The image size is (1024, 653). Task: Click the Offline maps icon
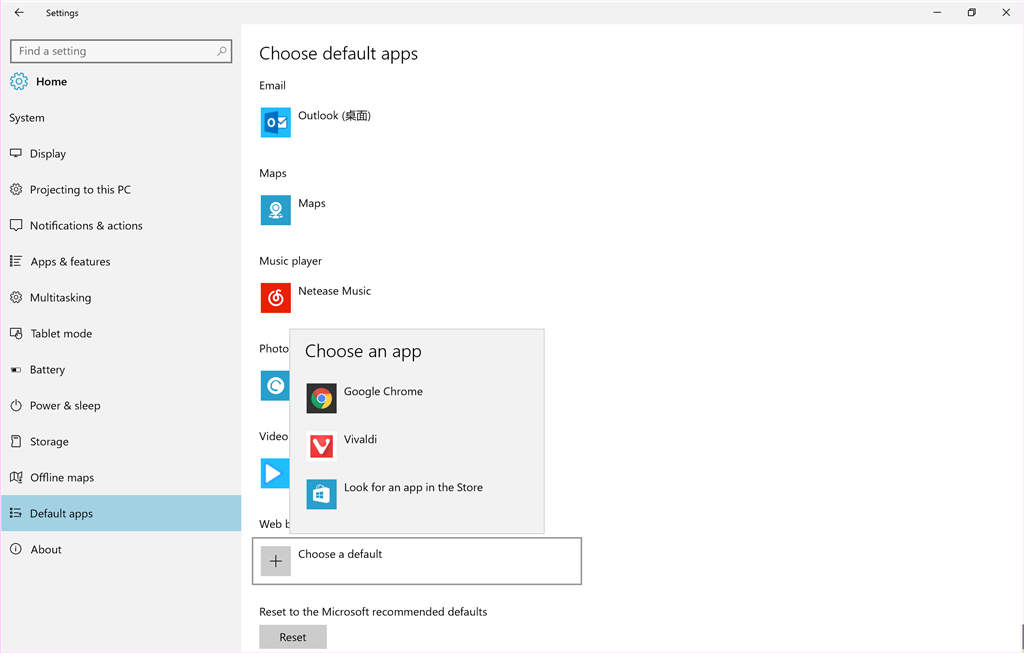pyautogui.click(x=16, y=477)
